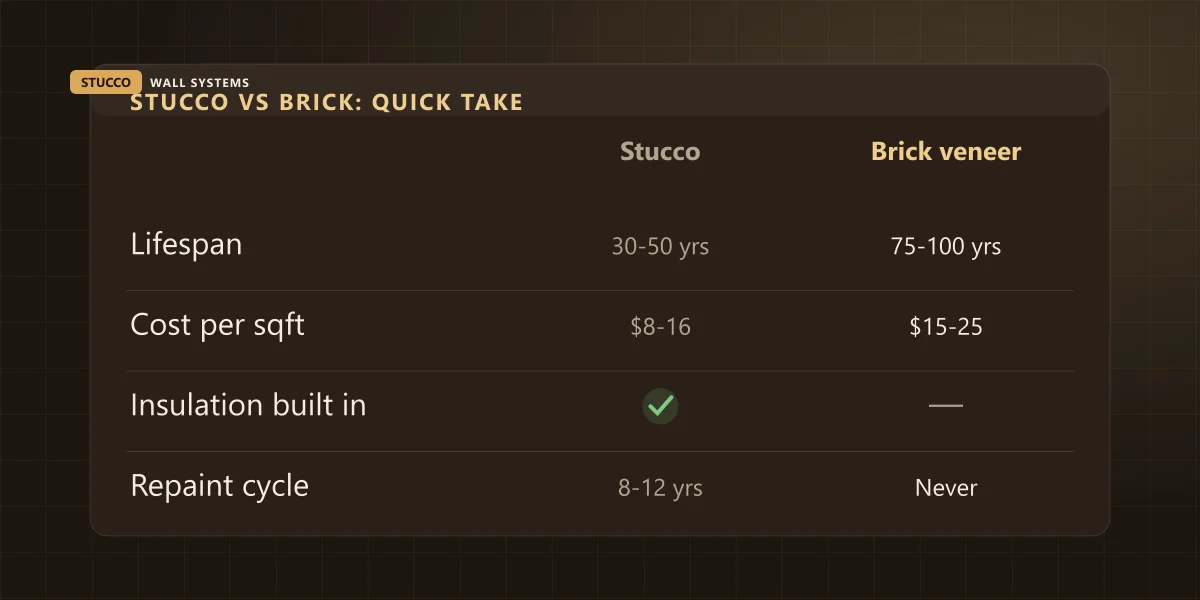
Task: Click the dash icon under Brick veneer
Action: 946,406
